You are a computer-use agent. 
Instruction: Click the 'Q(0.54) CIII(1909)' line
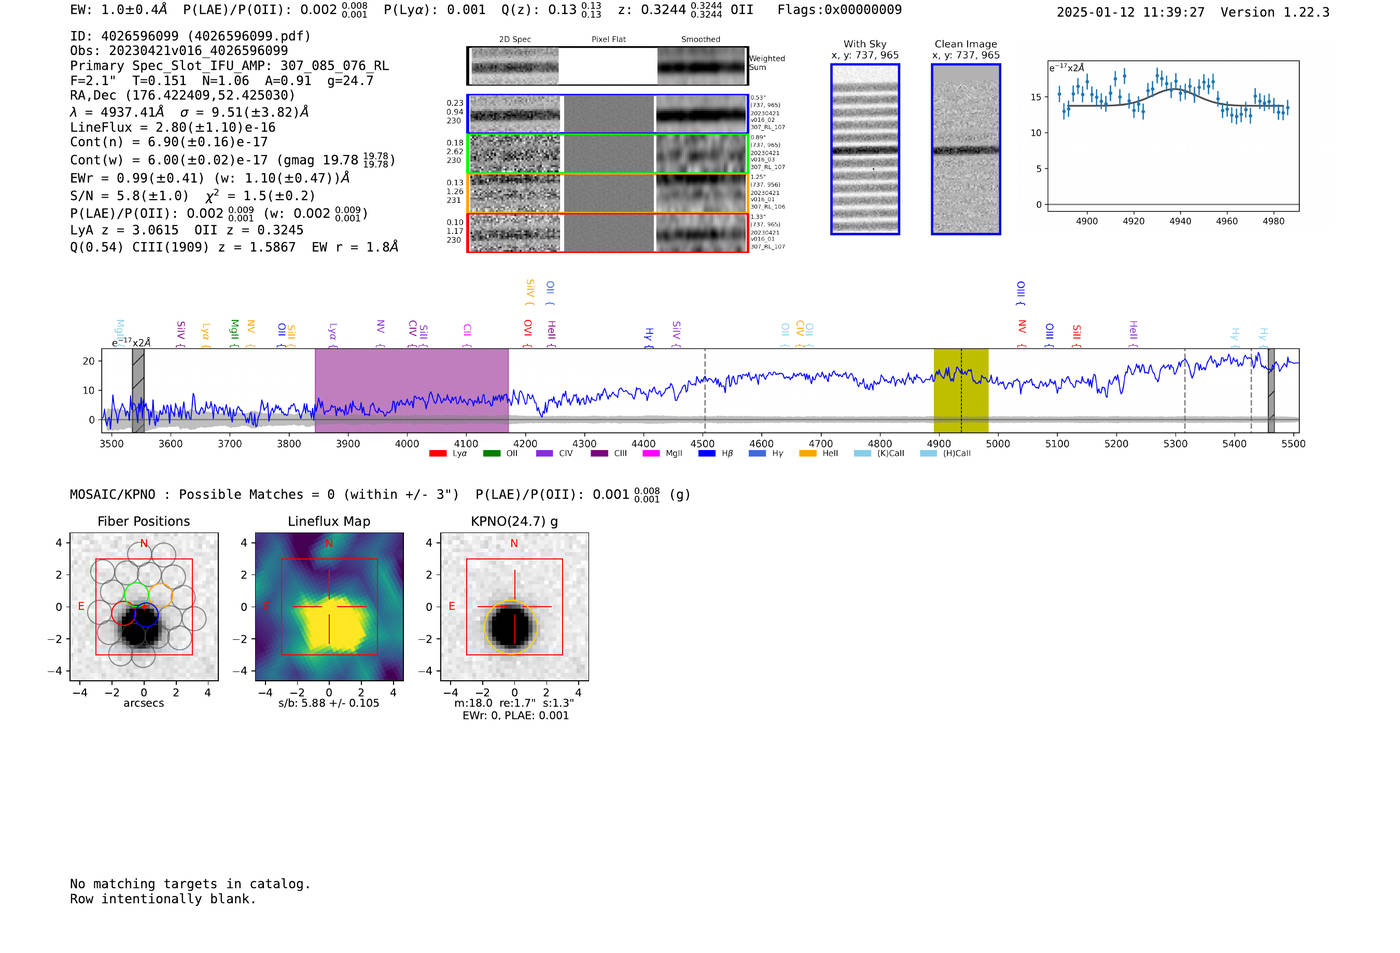(x=234, y=246)
